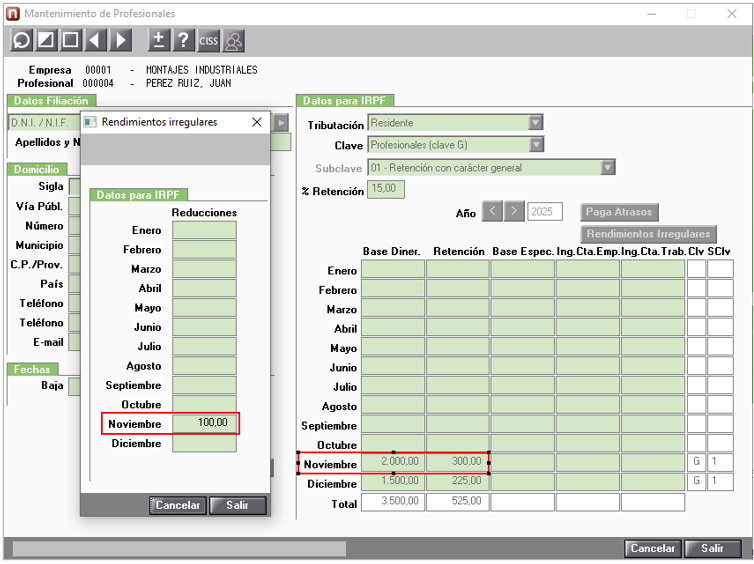The image size is (754, 564).
Task: Open the plus-minus calculator icon
Action: (159, 40)
